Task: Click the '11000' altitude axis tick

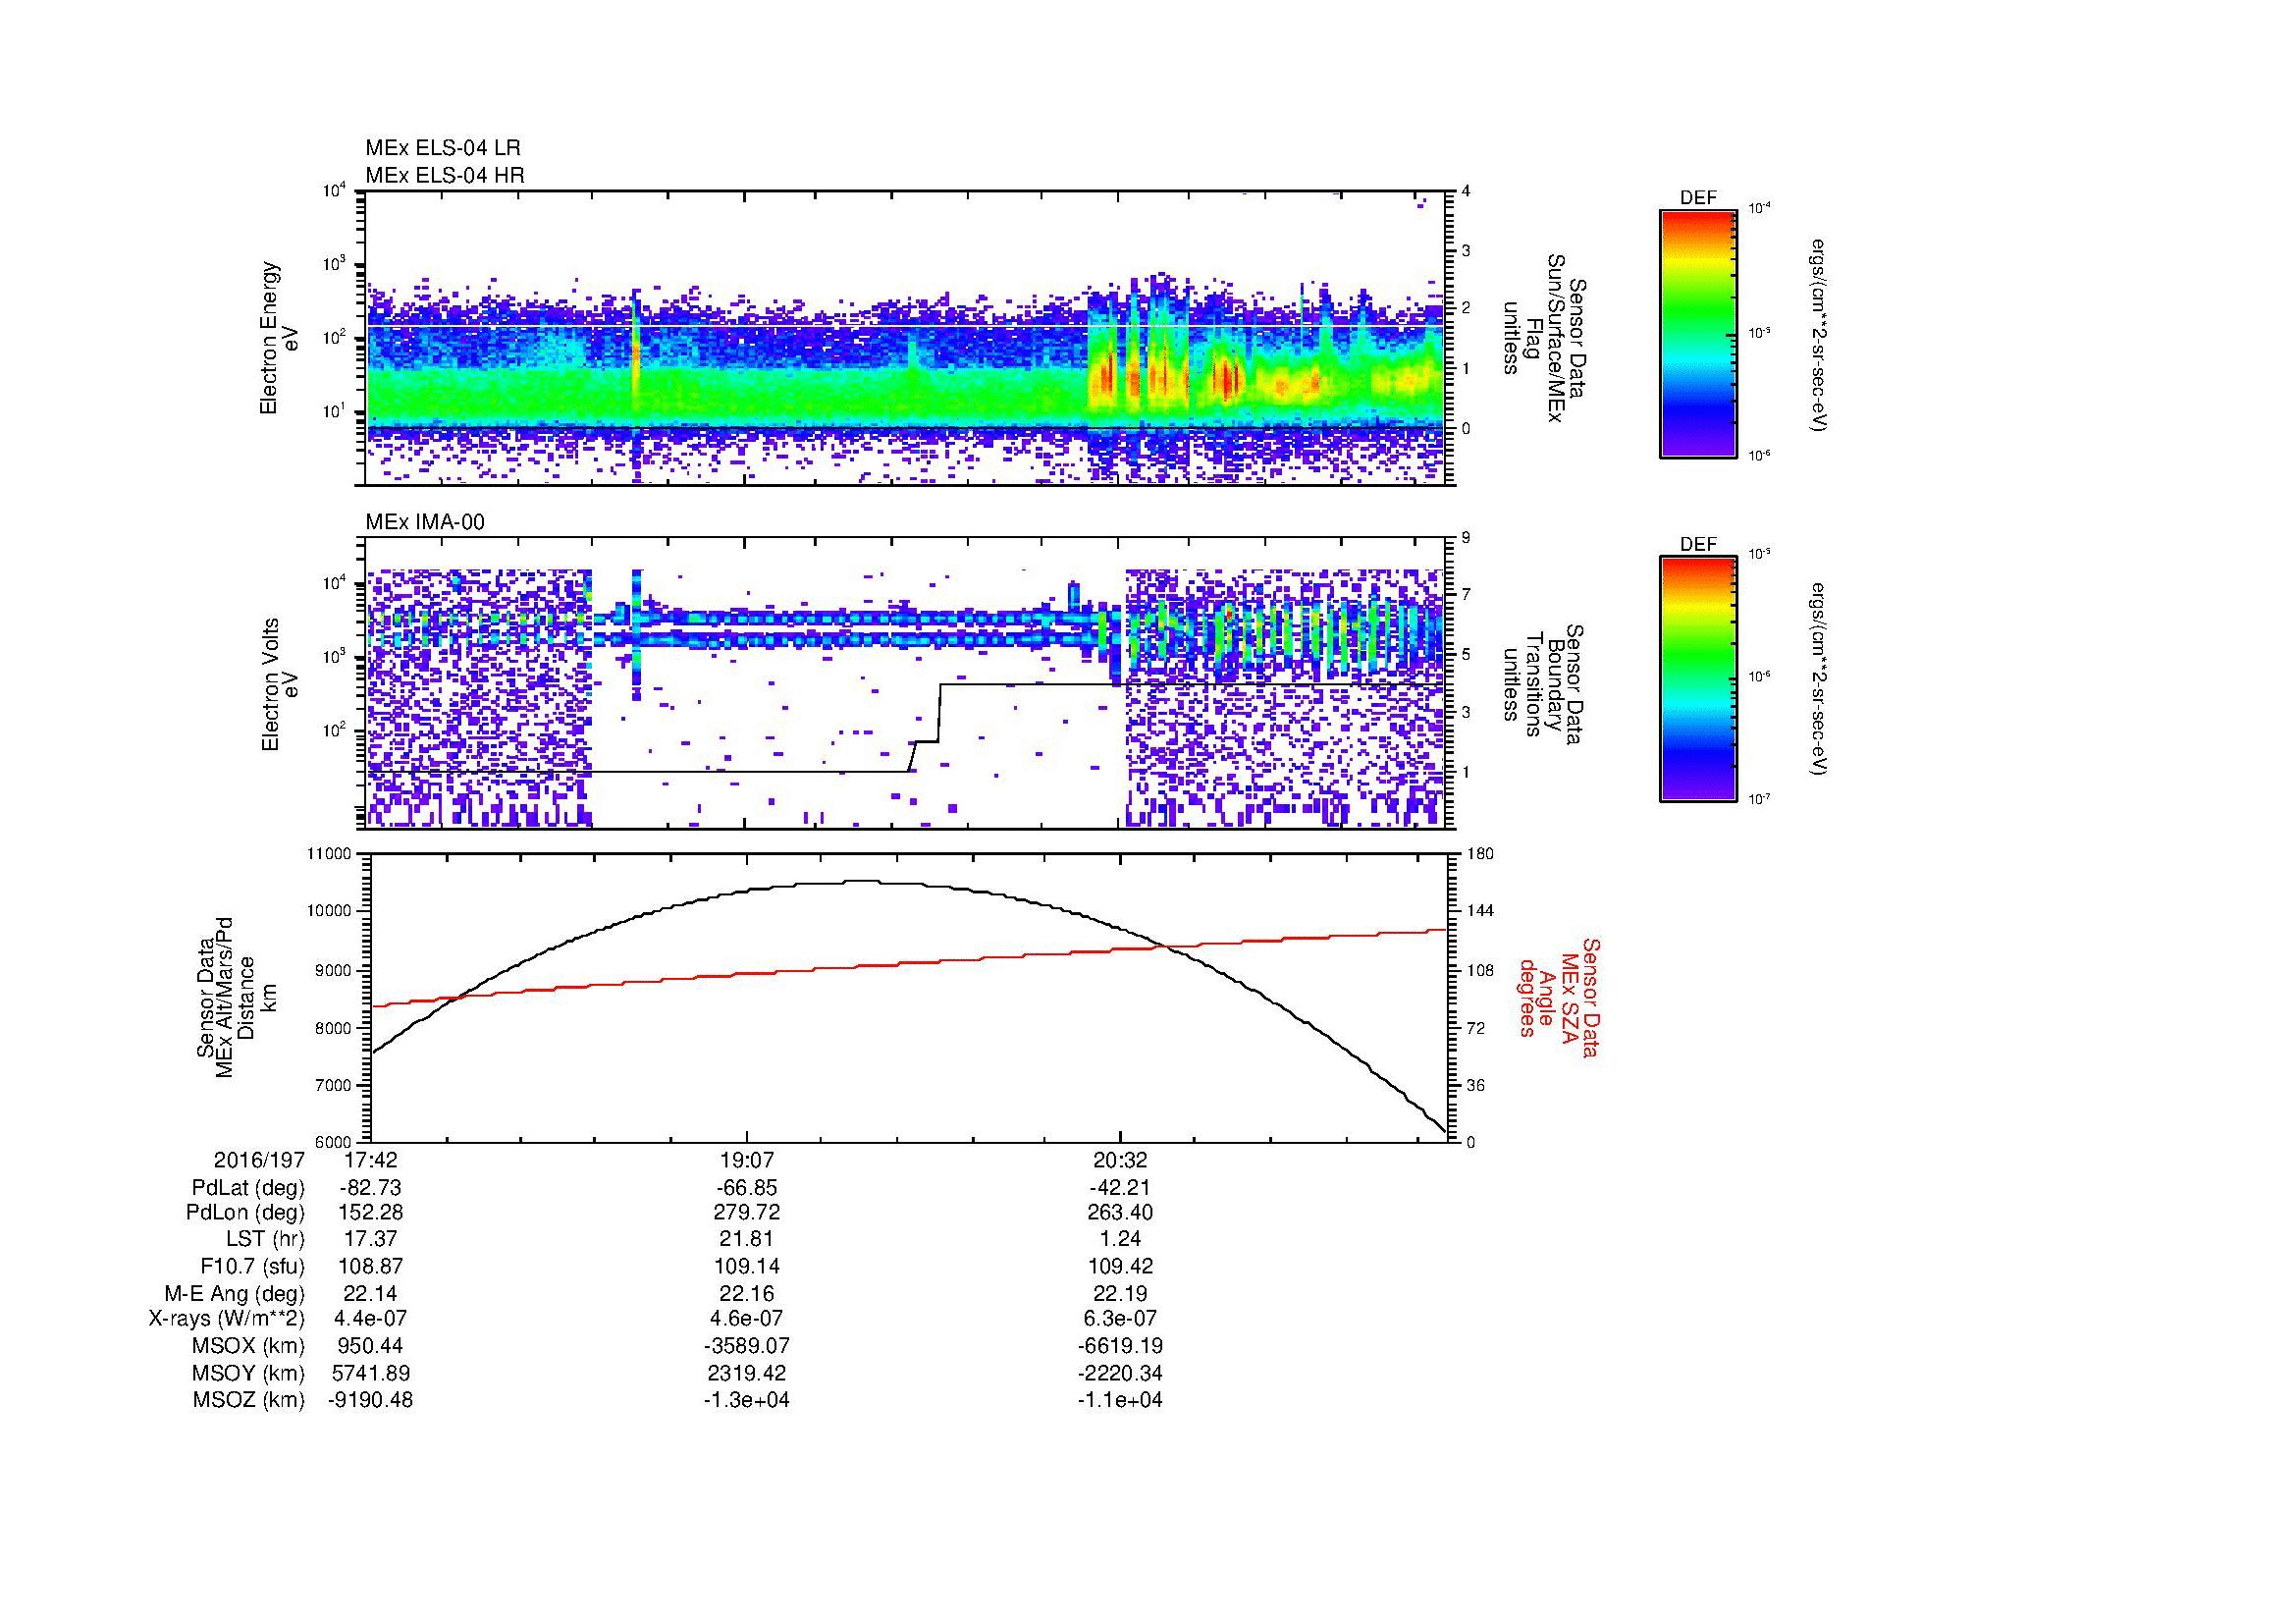Action: point(330,854)
